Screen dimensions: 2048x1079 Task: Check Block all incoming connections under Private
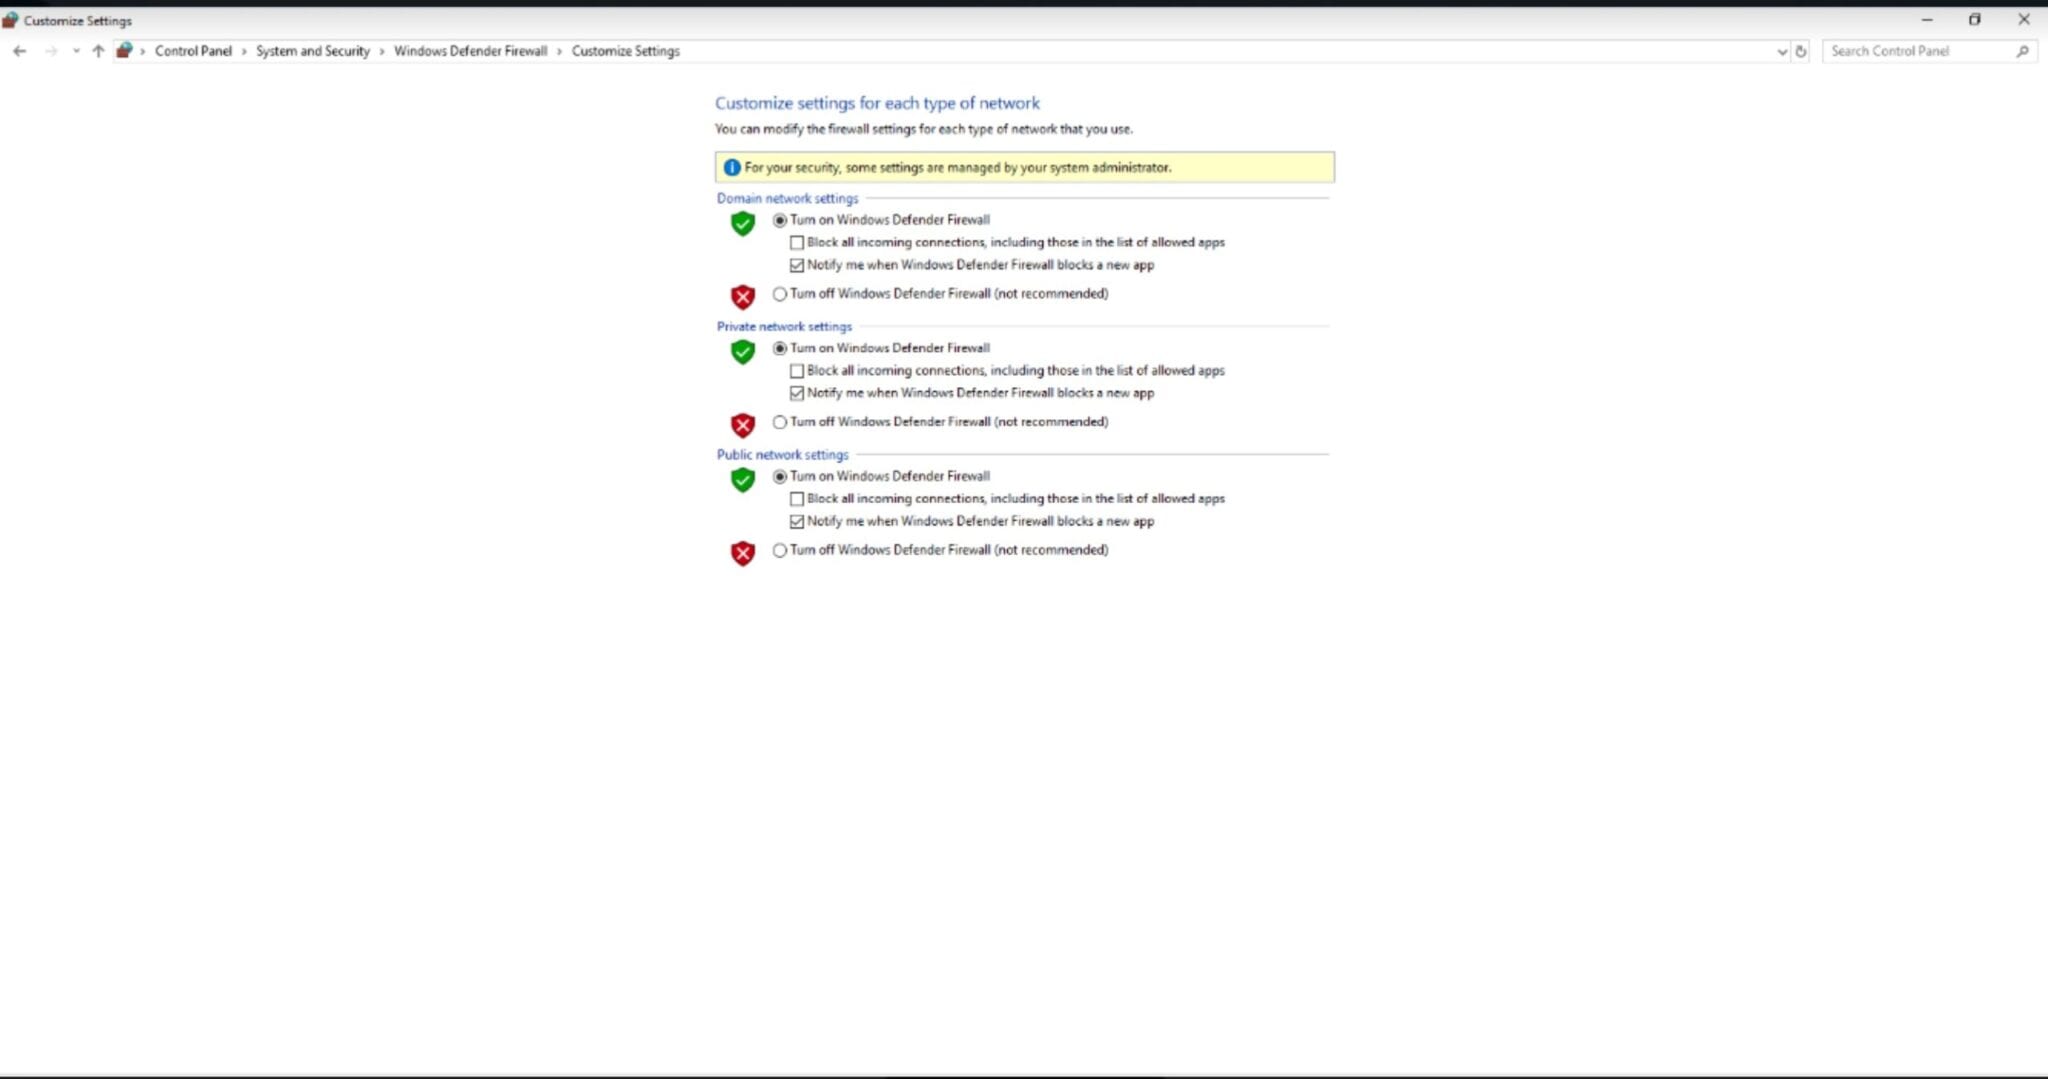(x=797, y=370)
